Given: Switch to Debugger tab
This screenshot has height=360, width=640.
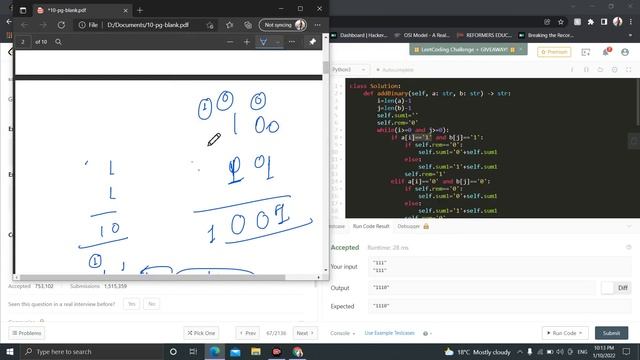Looking at the screenshot, I should (409, 226).
